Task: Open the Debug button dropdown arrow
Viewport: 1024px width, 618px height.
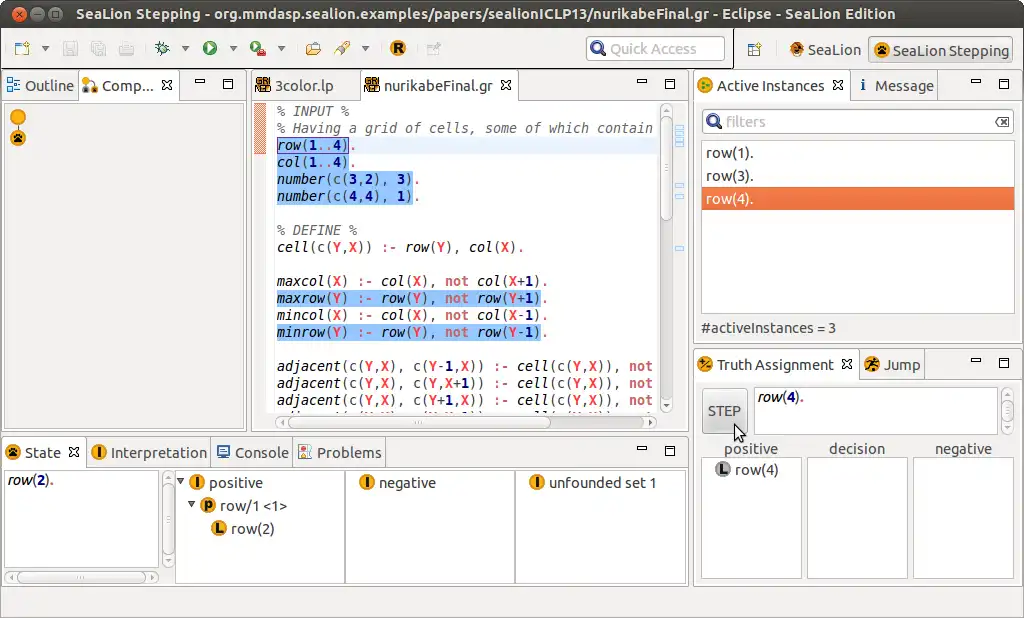Action: 185,48
